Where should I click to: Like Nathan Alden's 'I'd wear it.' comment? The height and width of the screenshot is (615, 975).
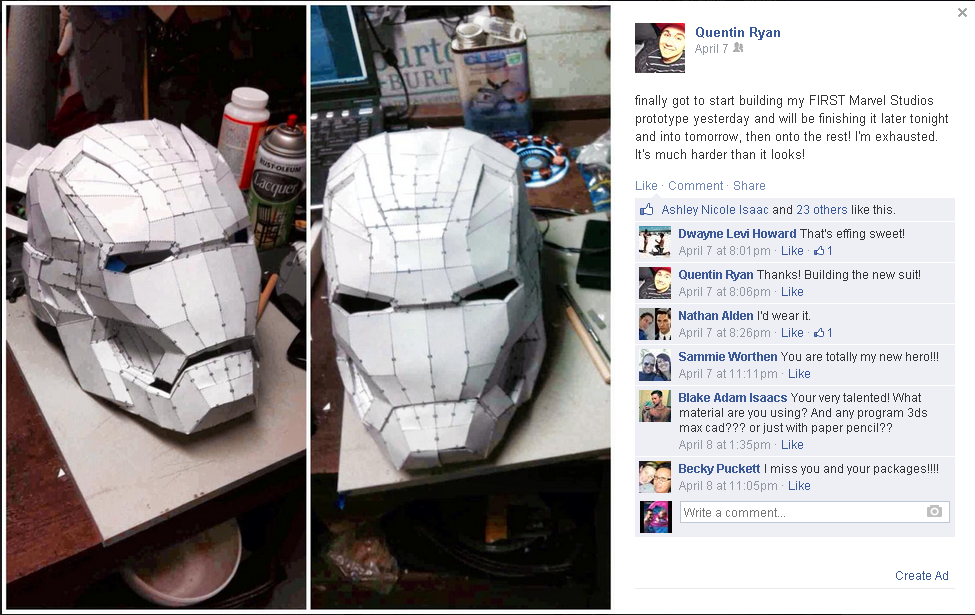pyautogui.click(x=792, y=333)
